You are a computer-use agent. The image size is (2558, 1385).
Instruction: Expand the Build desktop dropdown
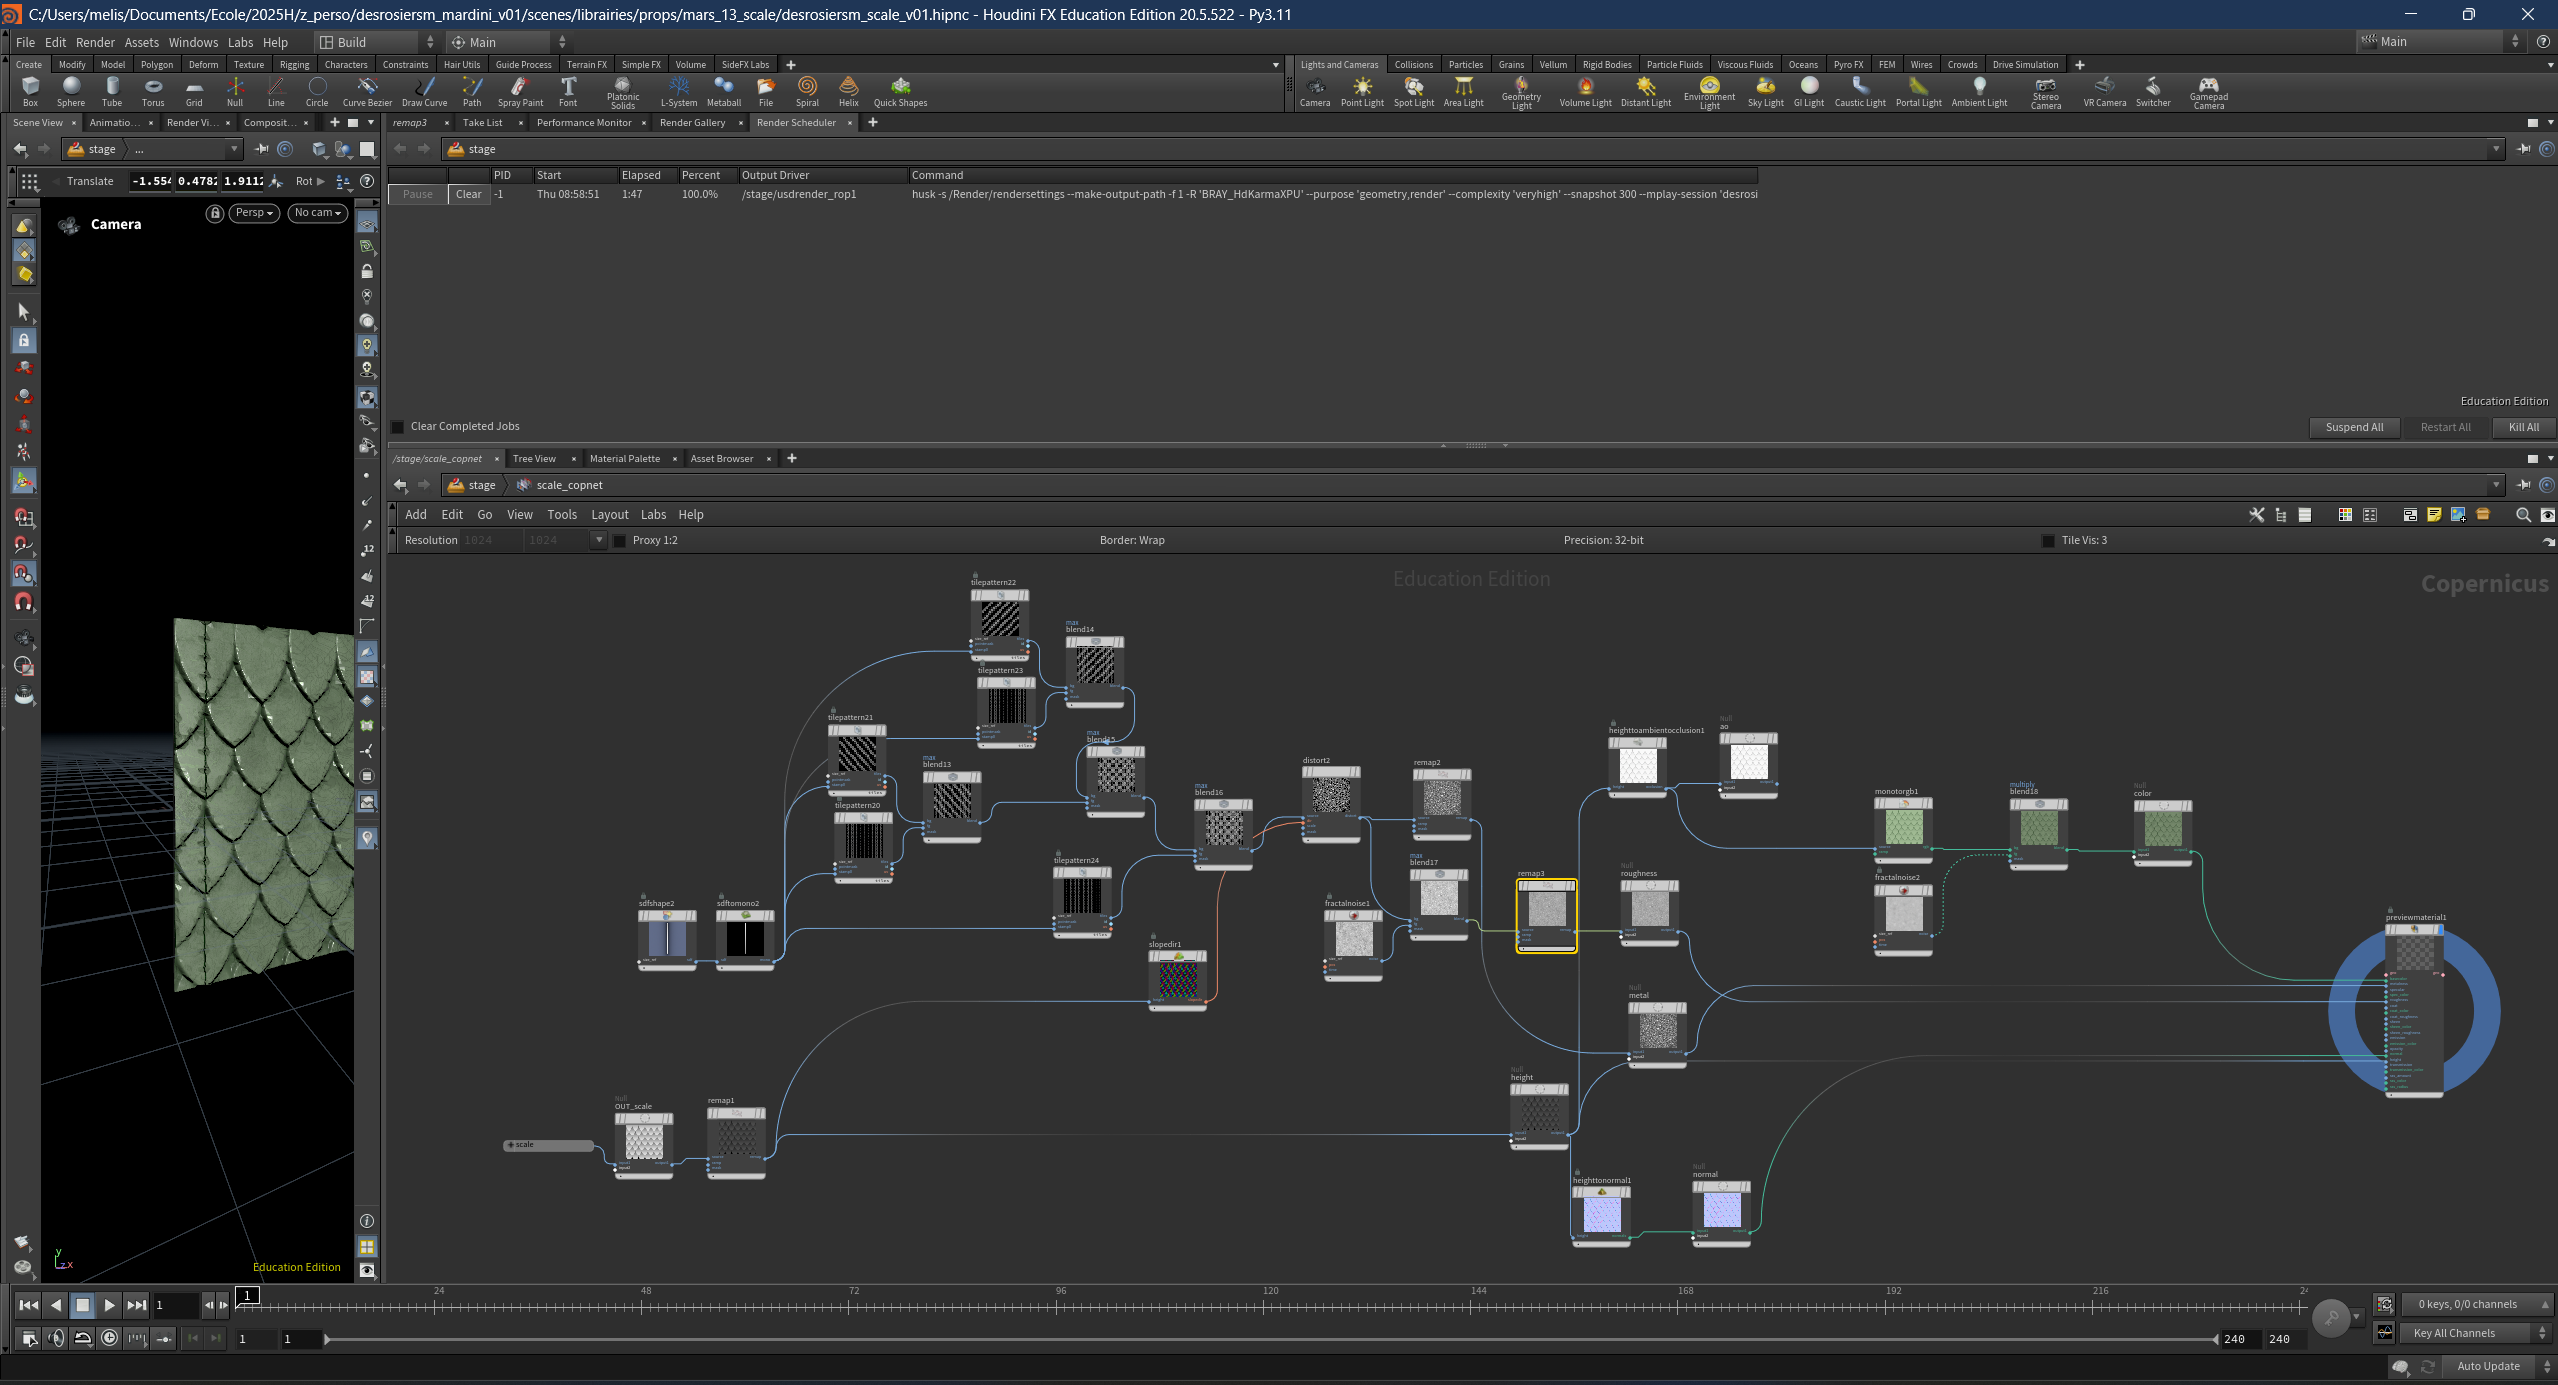coord(377,42)
